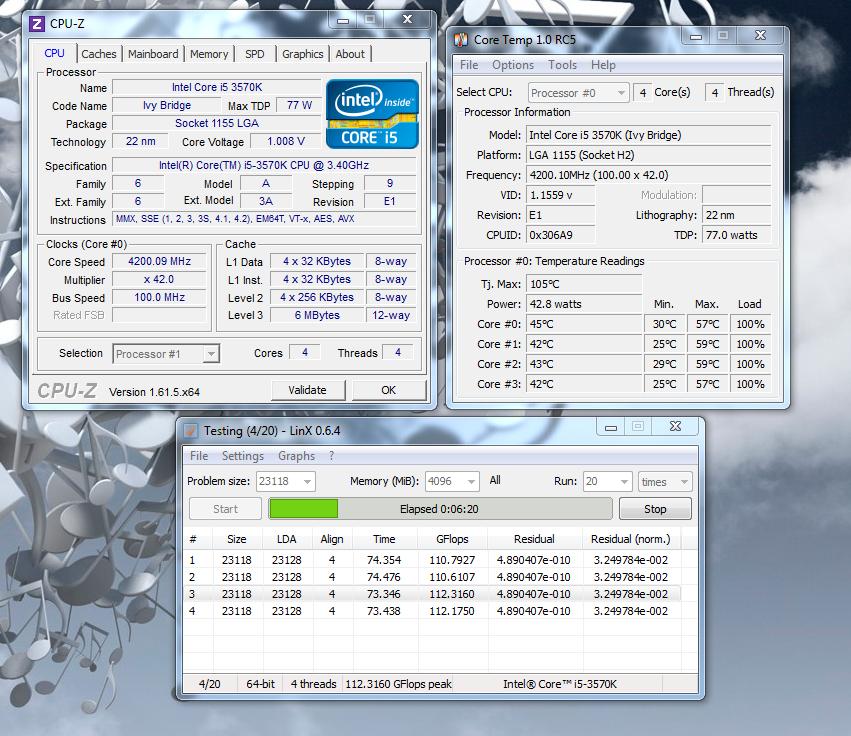
Task: Click the GFlops column header
Action: pyautogui.click(x=452, y=539)
